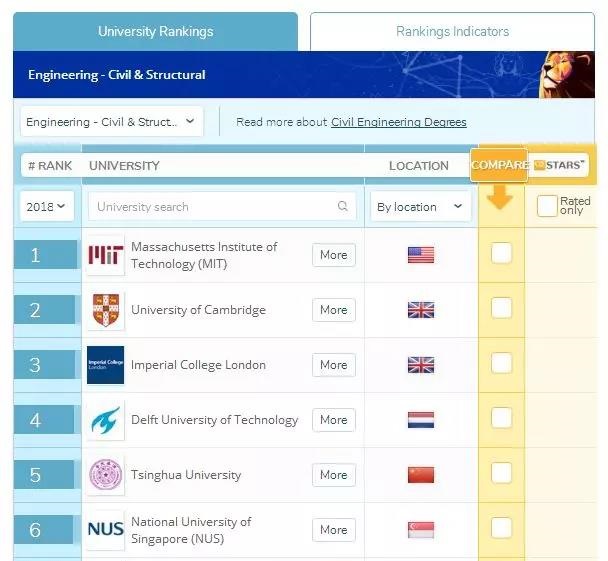Viewport: 608px width, 561px height.
Task: Click rank number 2 cell
Action: click(45, 310)
